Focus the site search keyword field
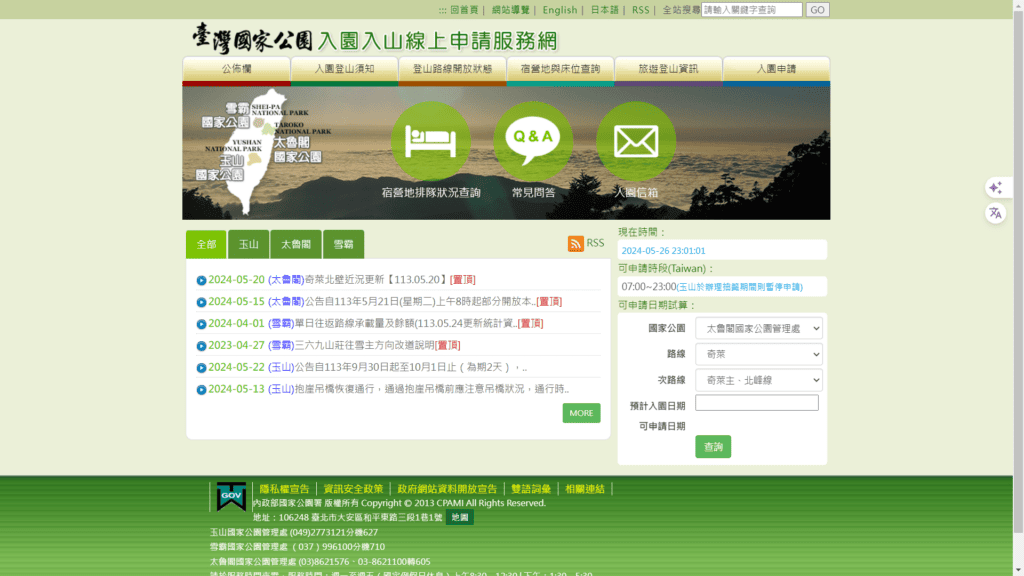 point(752,10)
